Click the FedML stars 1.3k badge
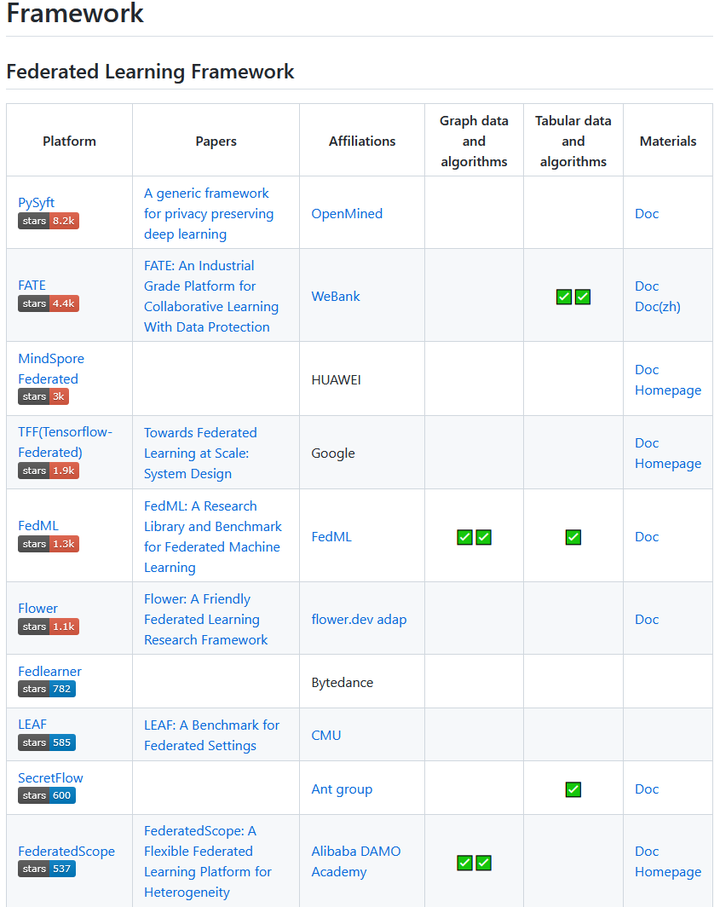Screen dimensions: 720x907 coord(48,544)
